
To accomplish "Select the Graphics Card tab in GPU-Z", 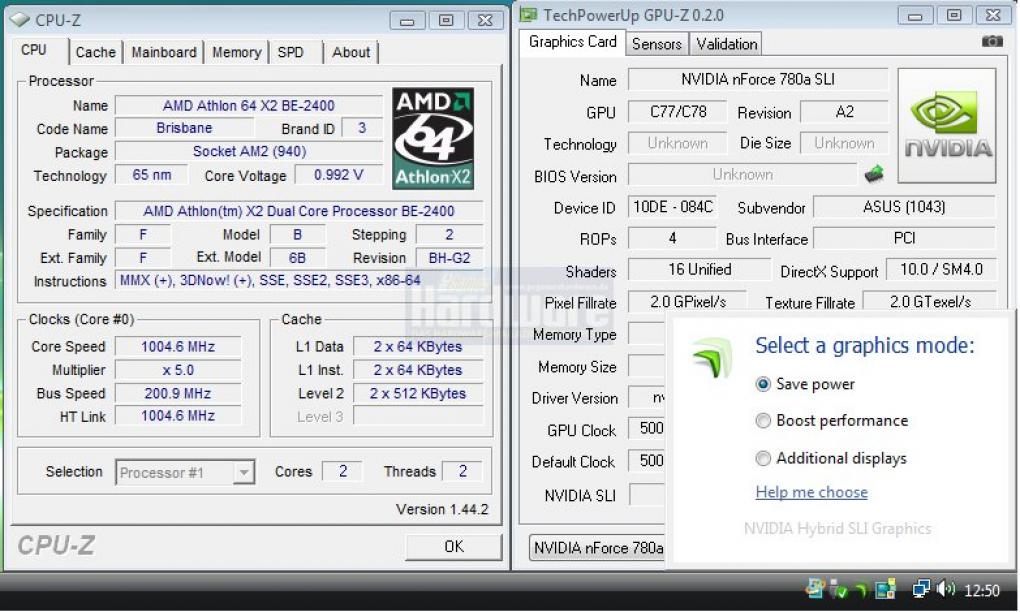I will pos(572,42).
